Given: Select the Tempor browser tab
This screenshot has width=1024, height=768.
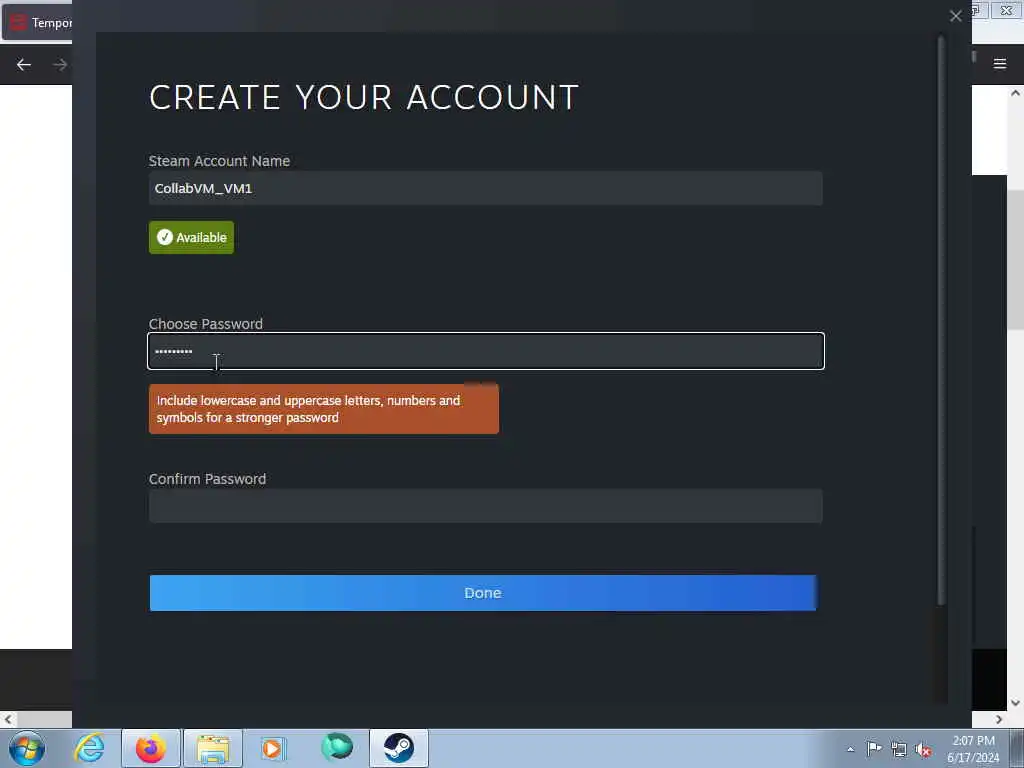Looking at the screenshot, I should [38, 23].
